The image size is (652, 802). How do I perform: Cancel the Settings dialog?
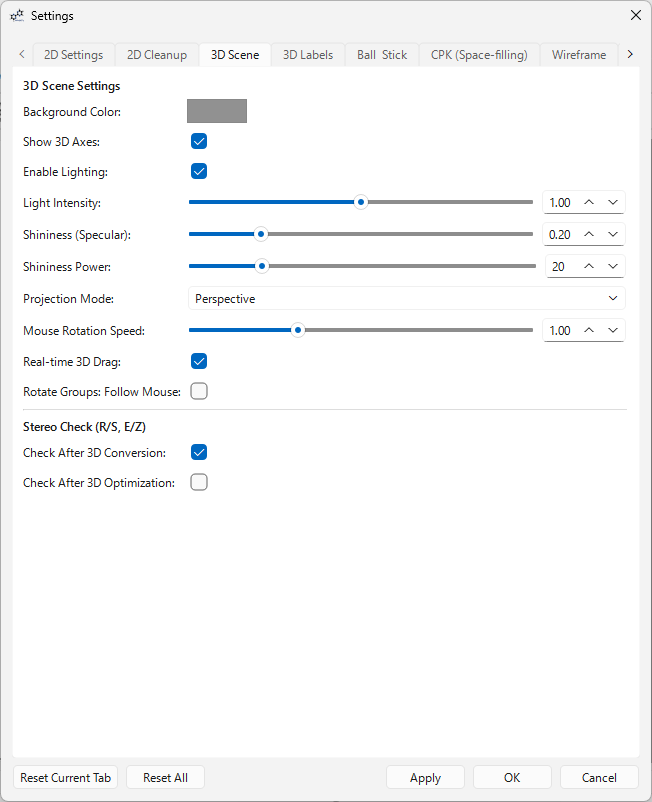tap(599, 777)
